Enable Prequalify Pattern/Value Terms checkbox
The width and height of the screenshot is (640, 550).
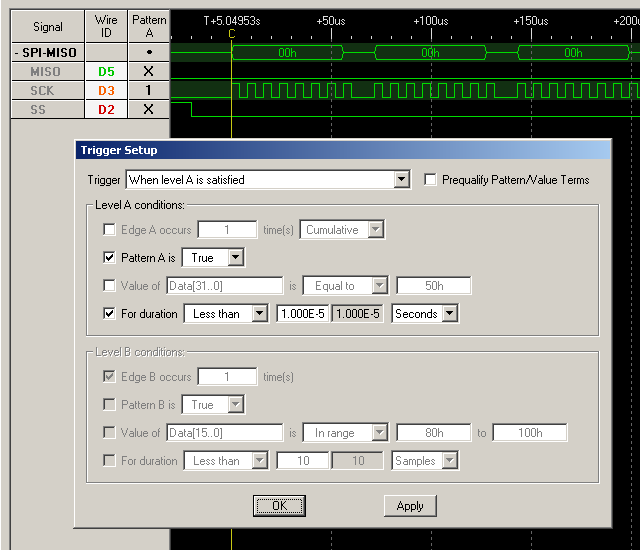point(431,180)
